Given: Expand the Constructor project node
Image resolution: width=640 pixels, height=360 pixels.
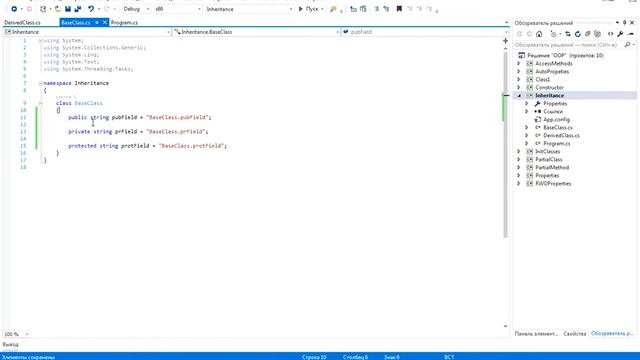Looking at the screenshot, I should click(519, 87).
